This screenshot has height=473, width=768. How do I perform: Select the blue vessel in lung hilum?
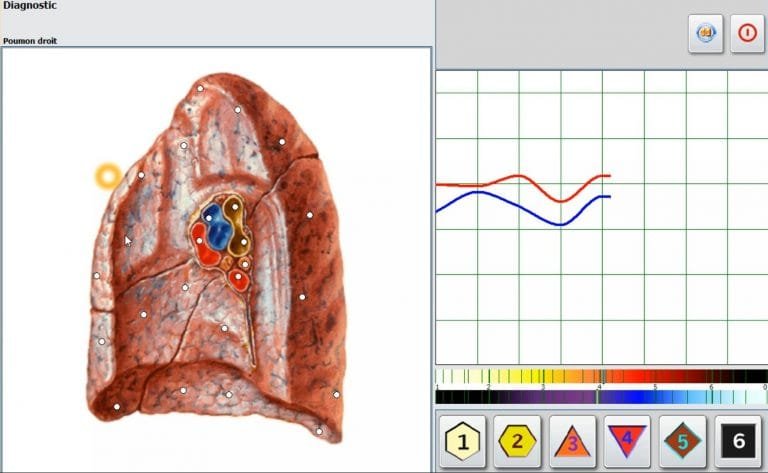217,224
